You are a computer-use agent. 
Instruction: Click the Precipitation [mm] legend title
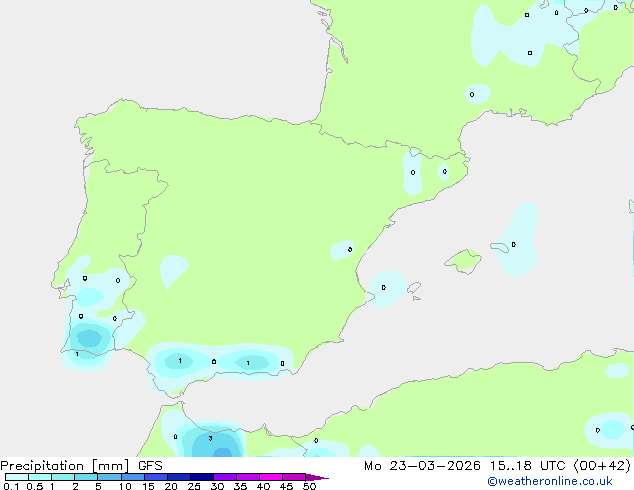(62, 466)
